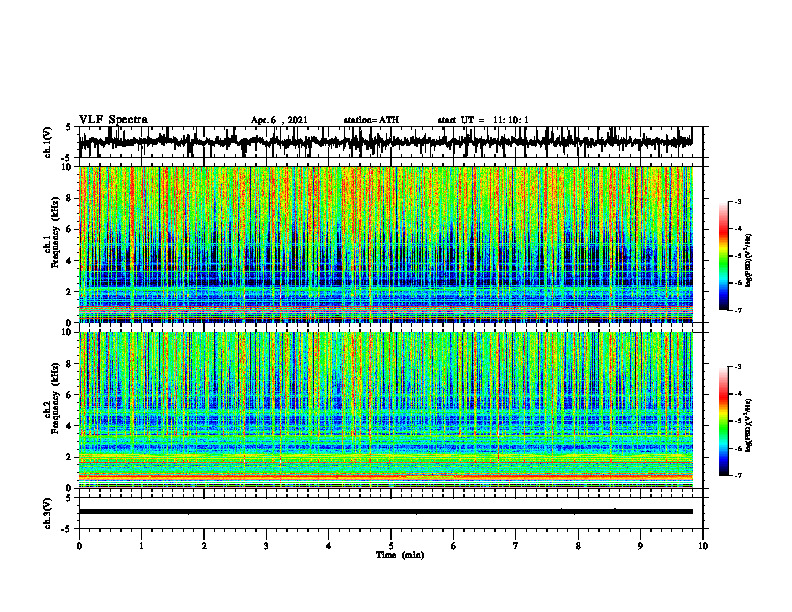Click the ch.1 "Frequency (kHz)" axis label

(x=55, y=232)
